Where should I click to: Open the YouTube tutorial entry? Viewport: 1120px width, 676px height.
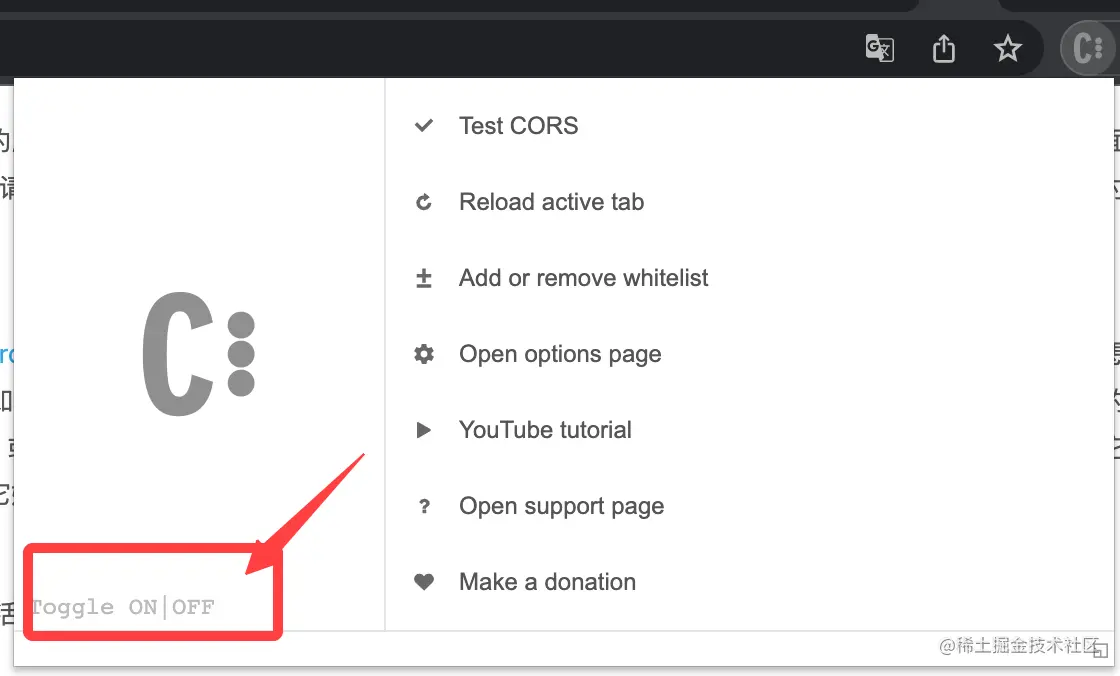tap(545, 430)
